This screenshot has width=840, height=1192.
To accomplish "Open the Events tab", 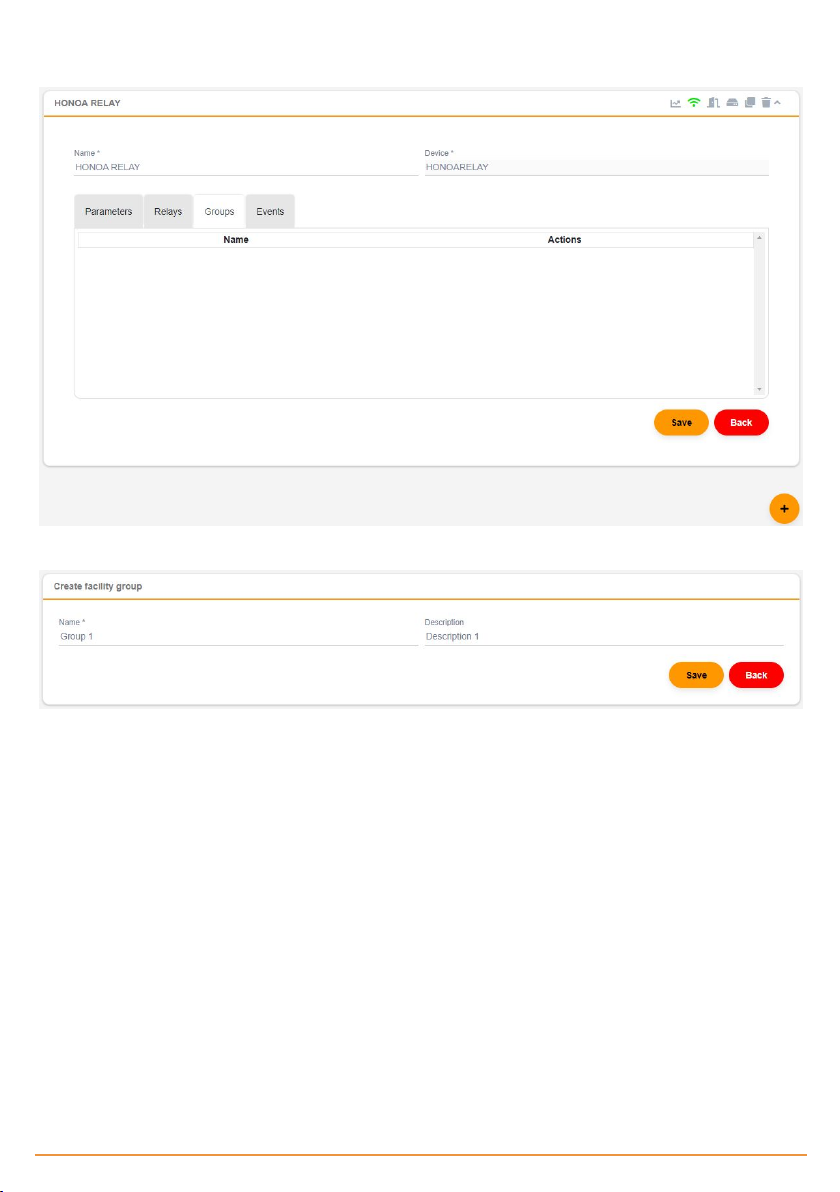I will click(270, 211).
